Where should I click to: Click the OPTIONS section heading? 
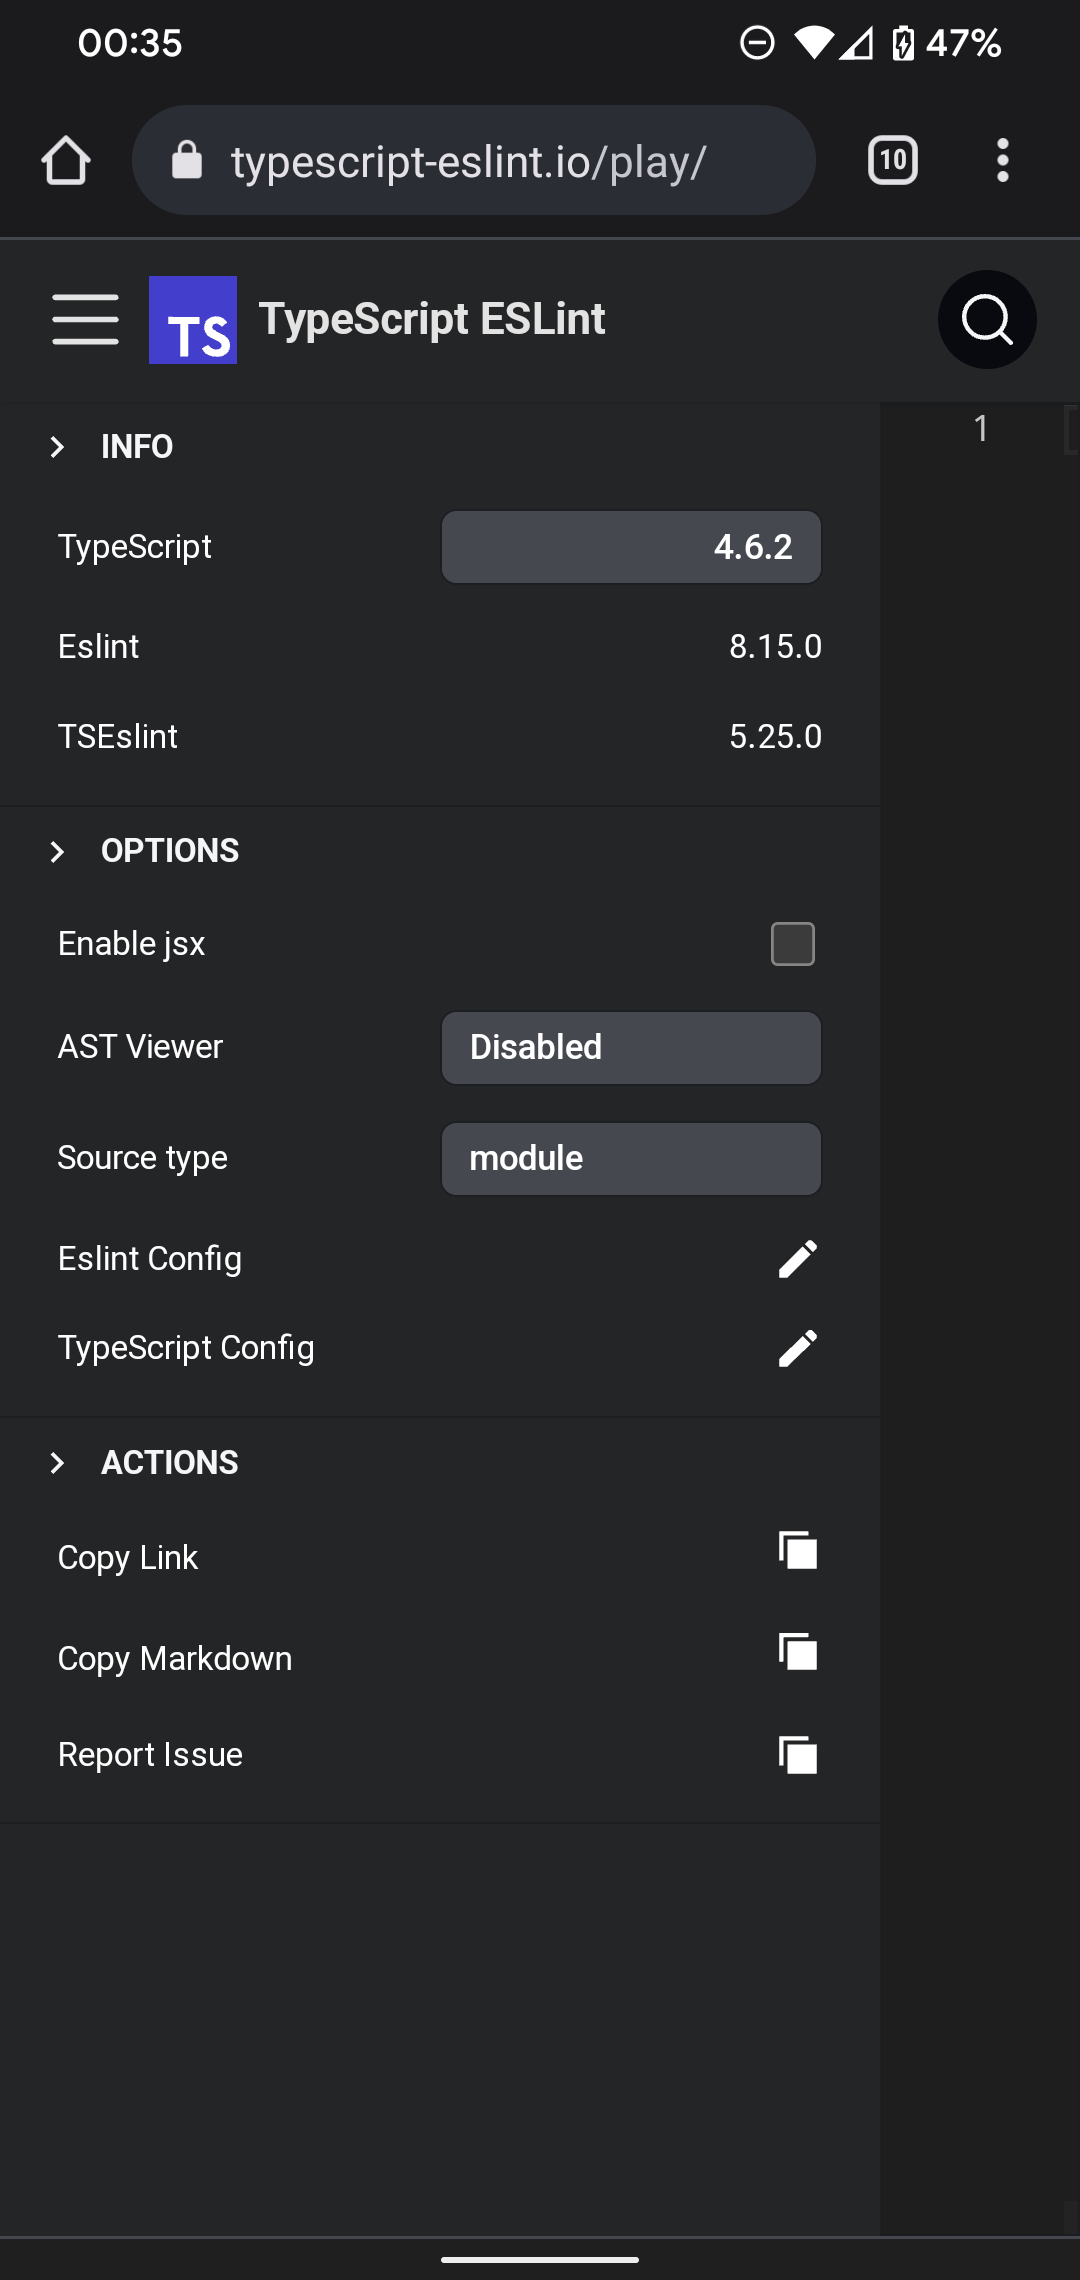pyautogui.click(x=170, y=851)
